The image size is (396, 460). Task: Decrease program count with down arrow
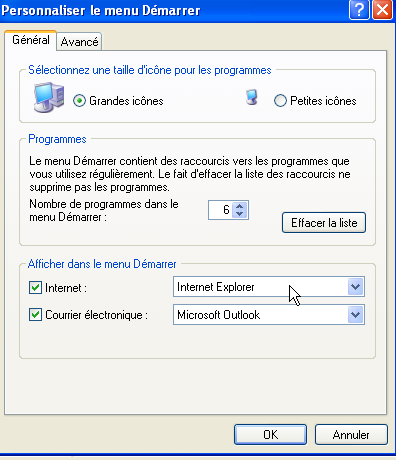(x=240, y=214)
